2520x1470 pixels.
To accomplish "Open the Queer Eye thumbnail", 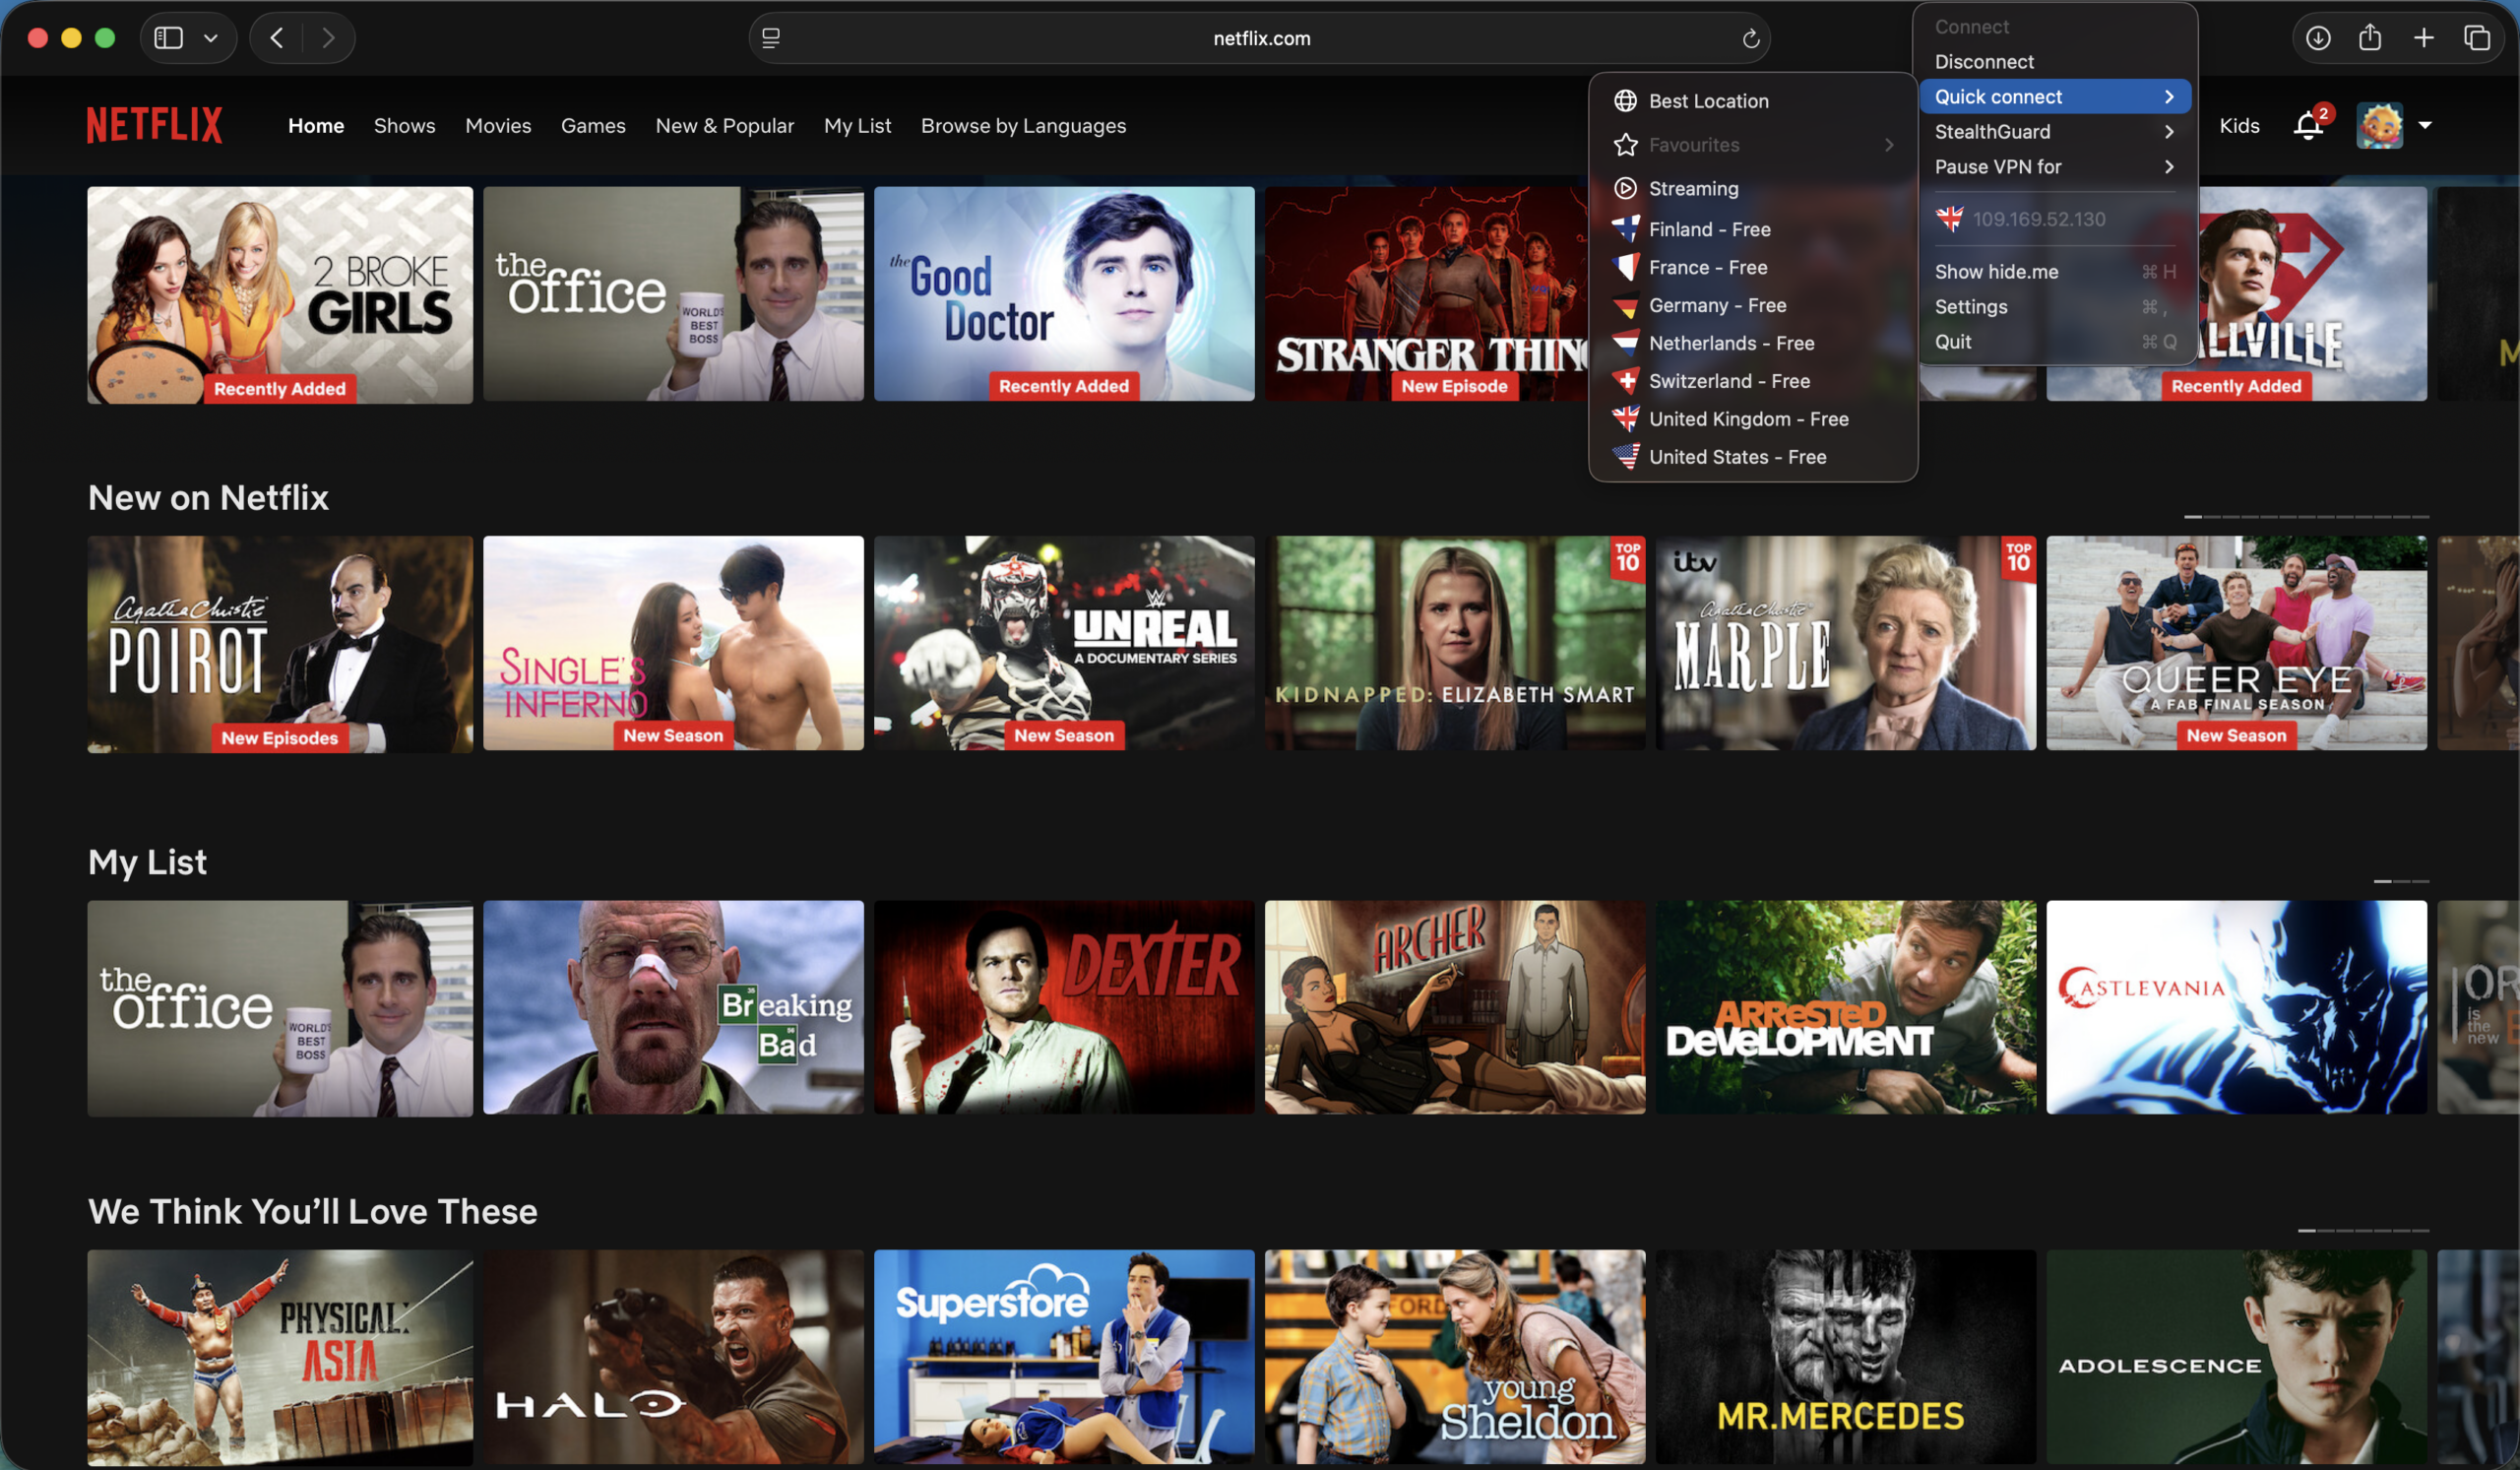I will click(2236, 643).
